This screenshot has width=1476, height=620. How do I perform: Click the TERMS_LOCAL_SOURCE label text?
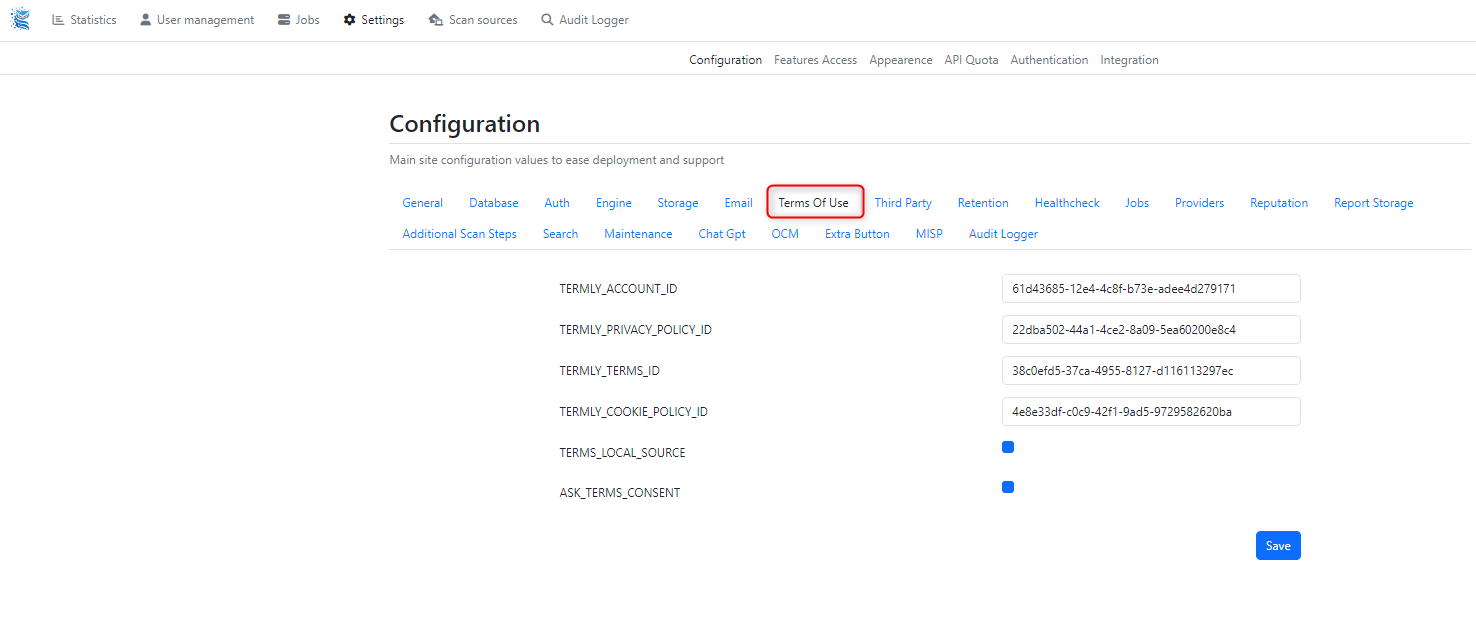pos(622,453)
